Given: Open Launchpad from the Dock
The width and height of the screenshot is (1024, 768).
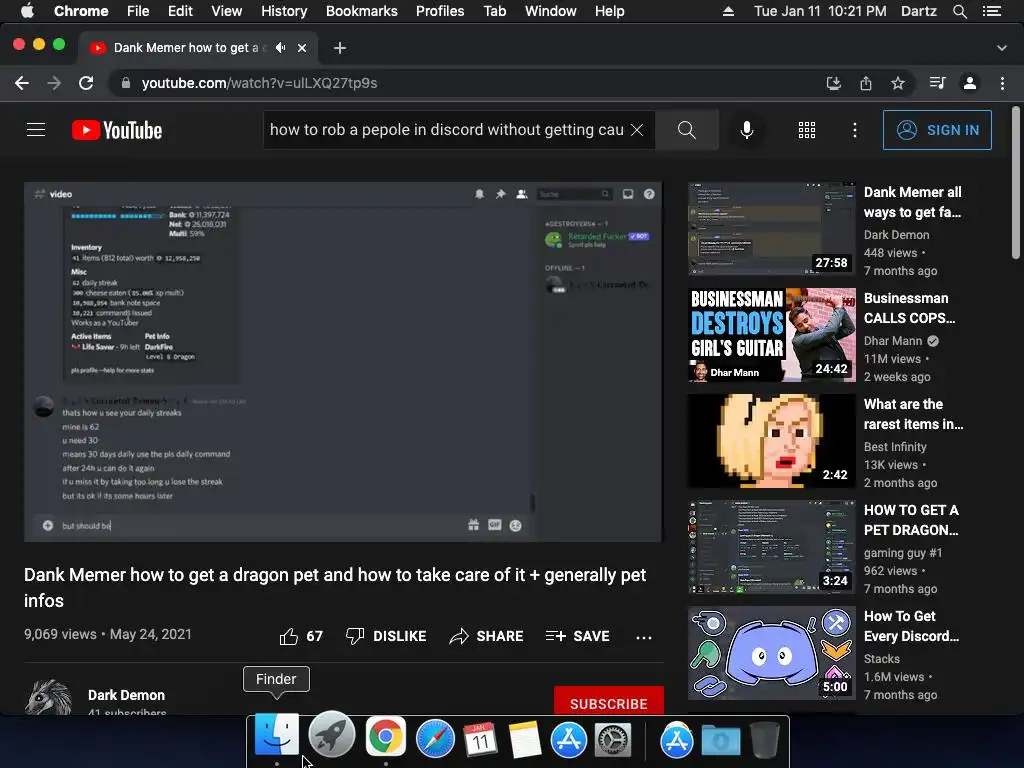Looking at the screenshot, I should coord(332,735).
